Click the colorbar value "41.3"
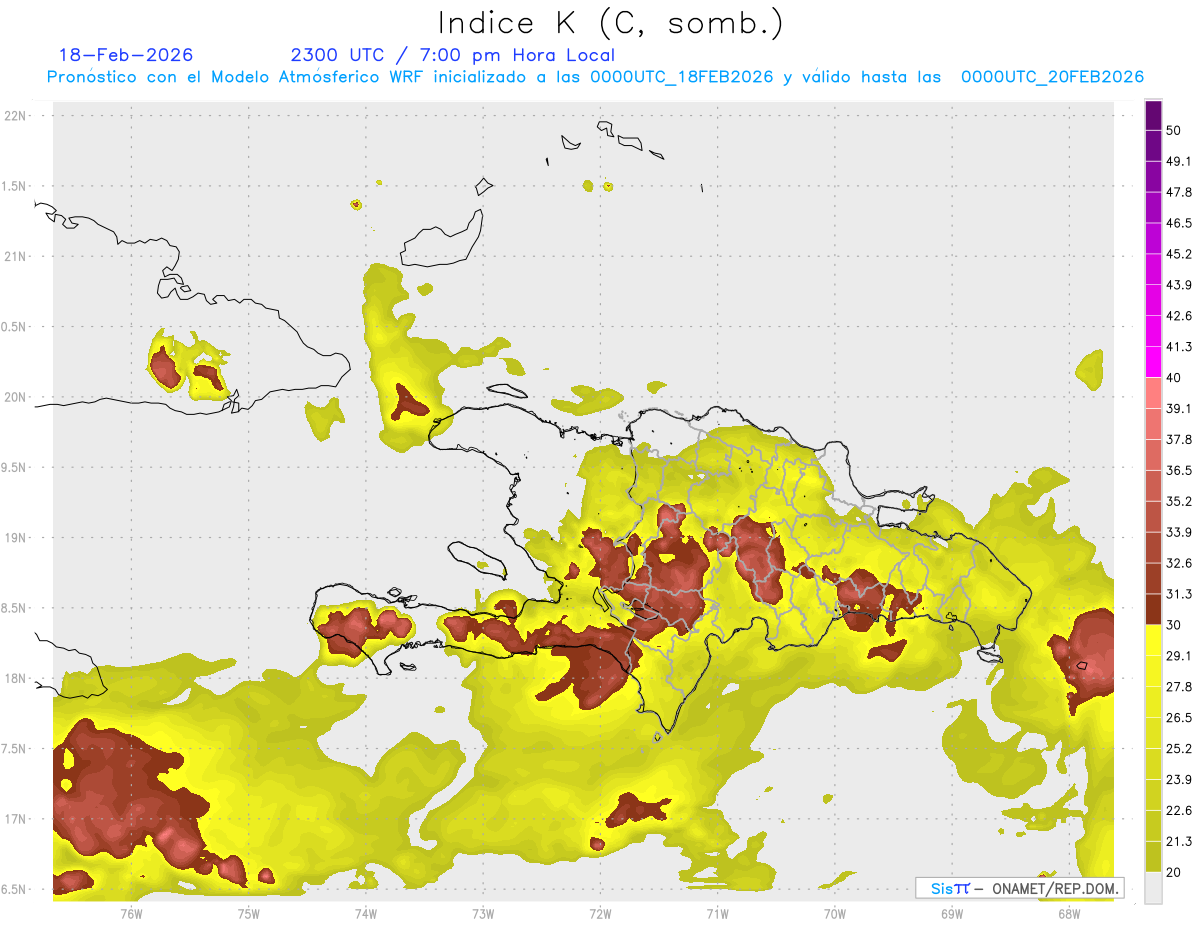 [x=1178, y=347]
